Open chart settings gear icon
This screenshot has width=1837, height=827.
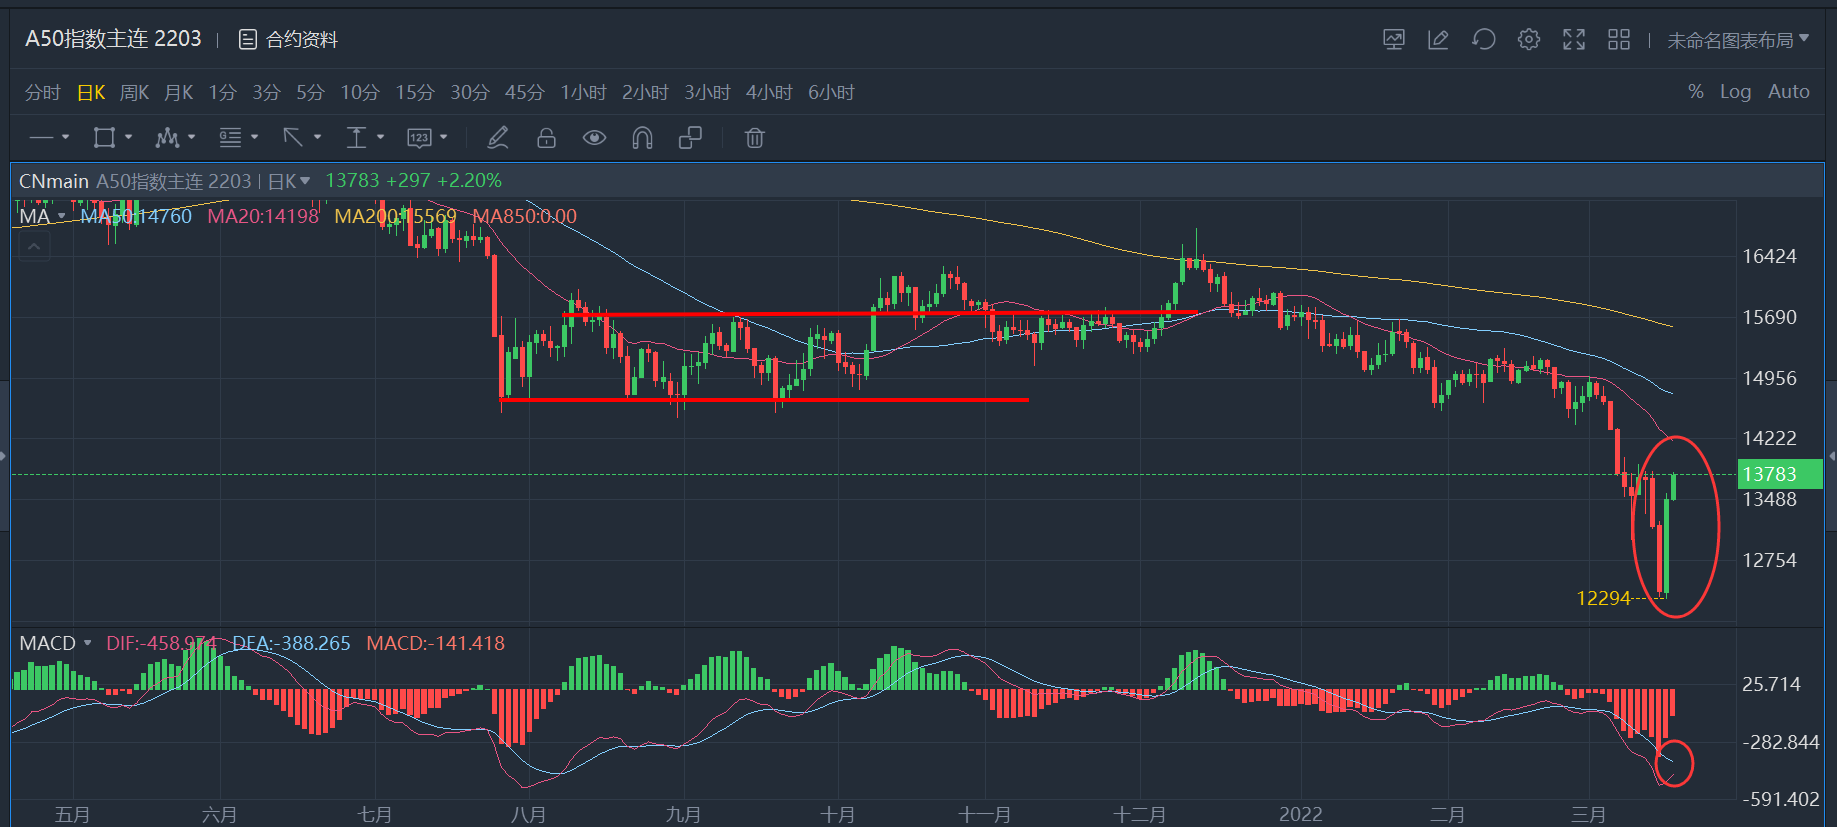click(x=1529, y=40)
